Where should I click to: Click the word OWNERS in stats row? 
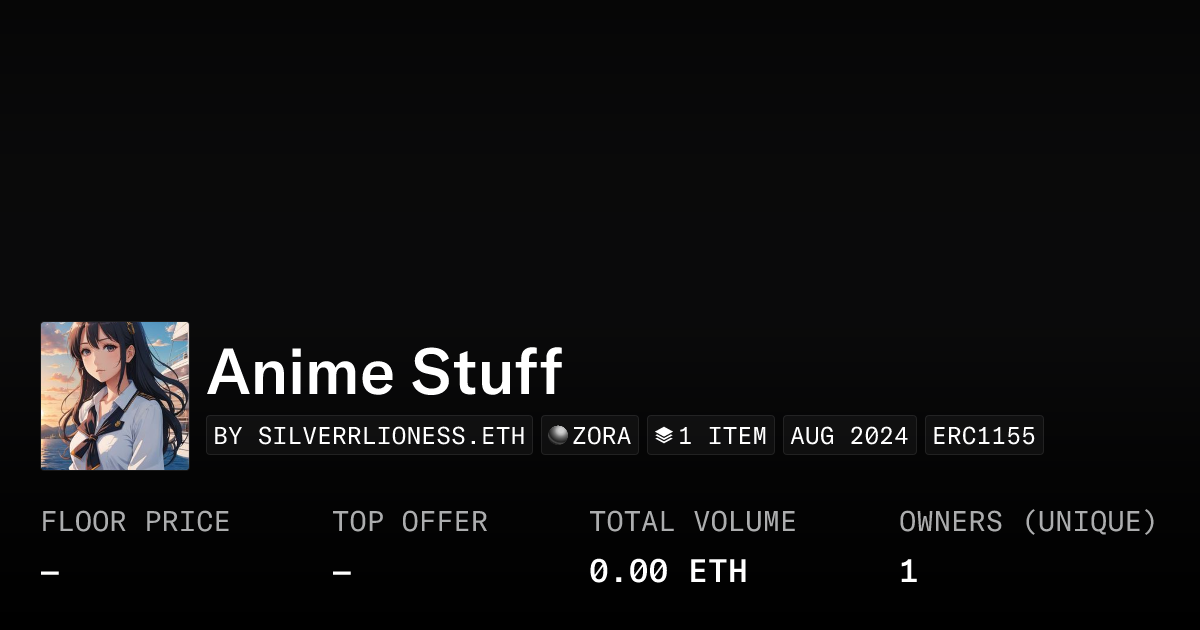pyautogui.click(x=950, y=522)
